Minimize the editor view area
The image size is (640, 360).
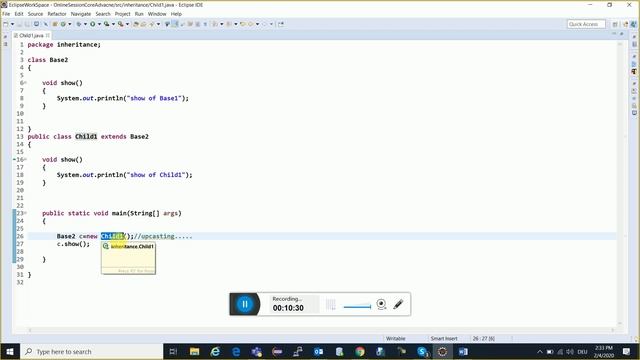[614, 33]
